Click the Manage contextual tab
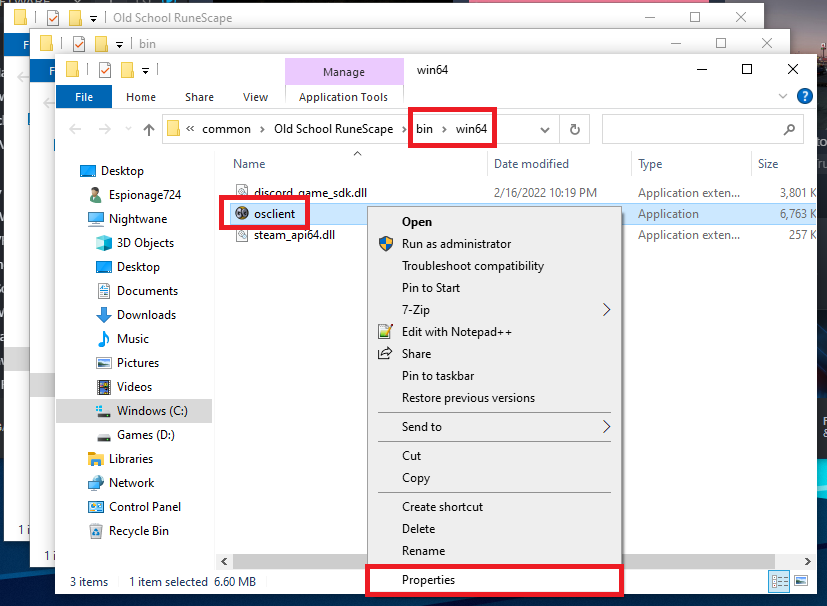The height and width of the screenshot is (606, 827). (344, 72)
